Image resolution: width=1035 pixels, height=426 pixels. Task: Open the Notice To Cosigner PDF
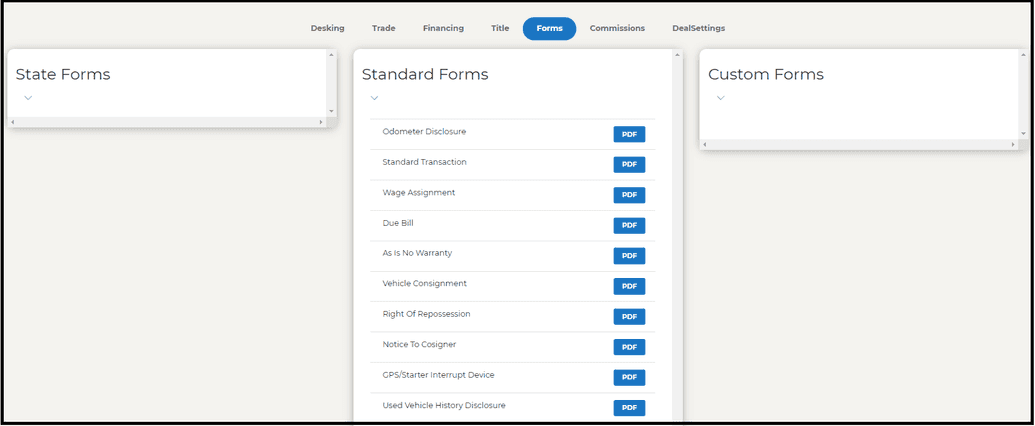(x=629, y=347)
